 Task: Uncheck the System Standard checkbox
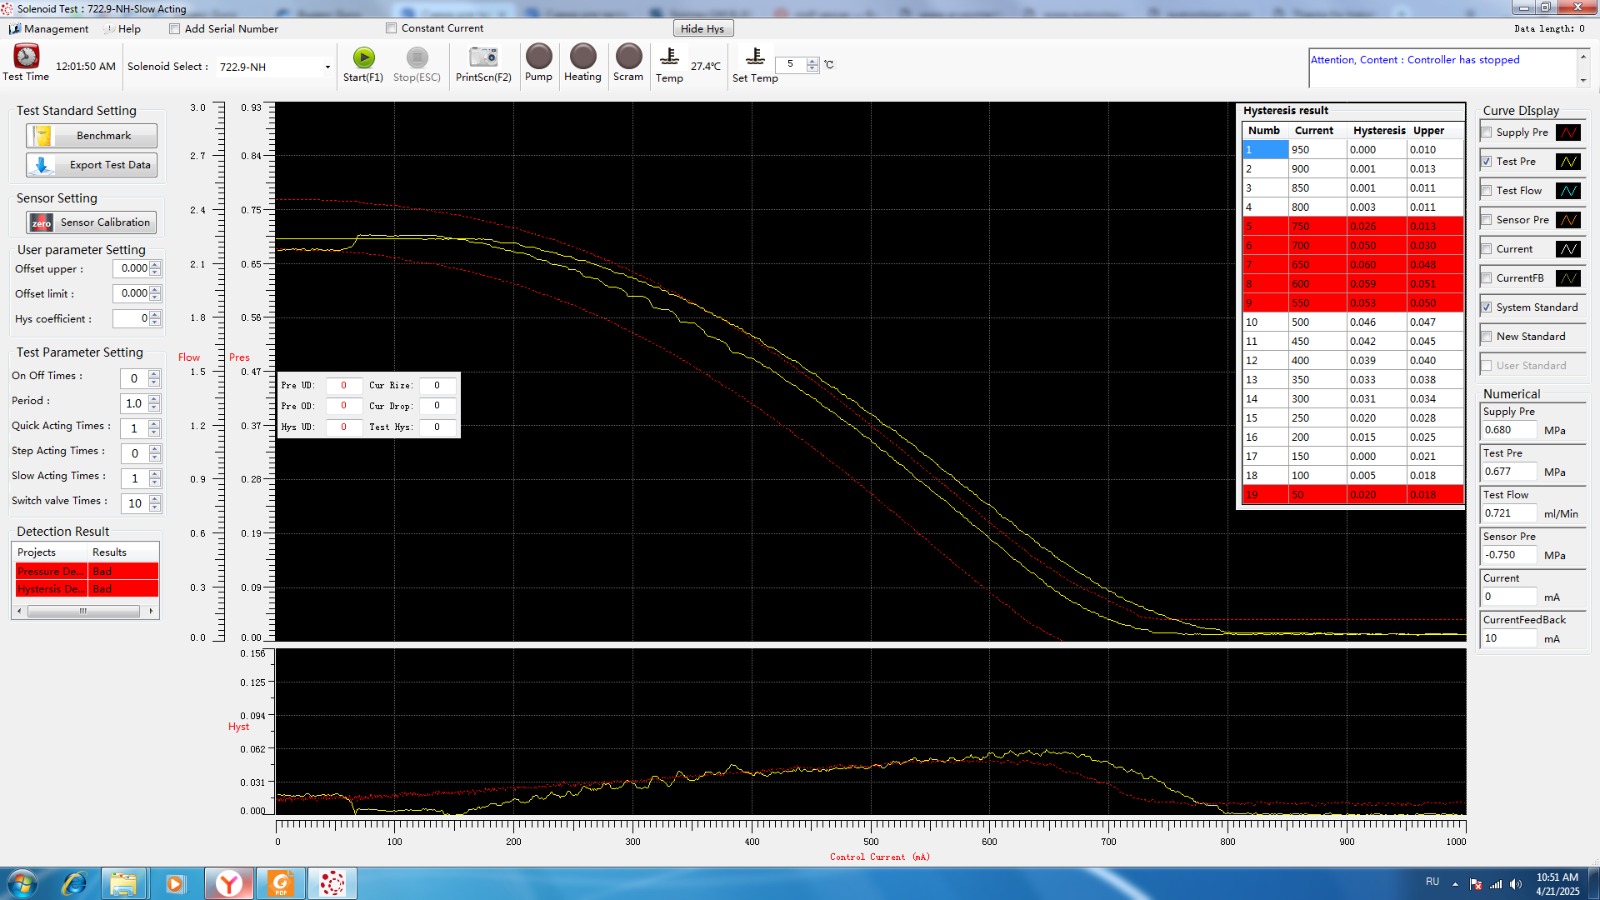pos(1487,307)
